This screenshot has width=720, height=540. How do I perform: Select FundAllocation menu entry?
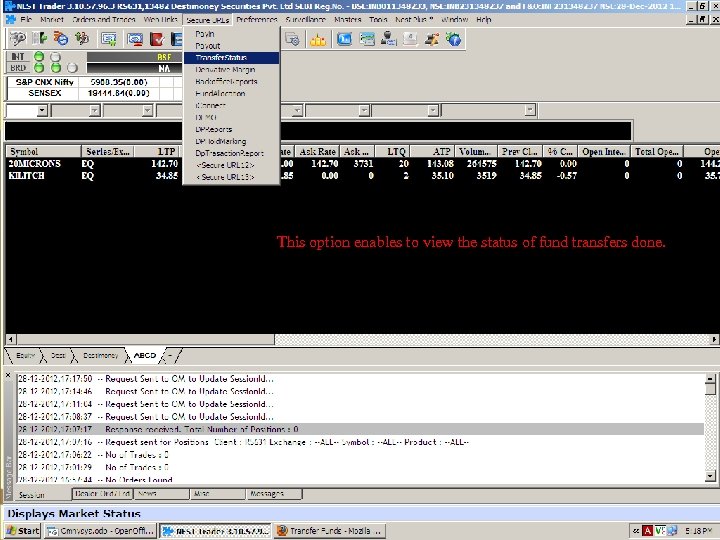point(231,94)
